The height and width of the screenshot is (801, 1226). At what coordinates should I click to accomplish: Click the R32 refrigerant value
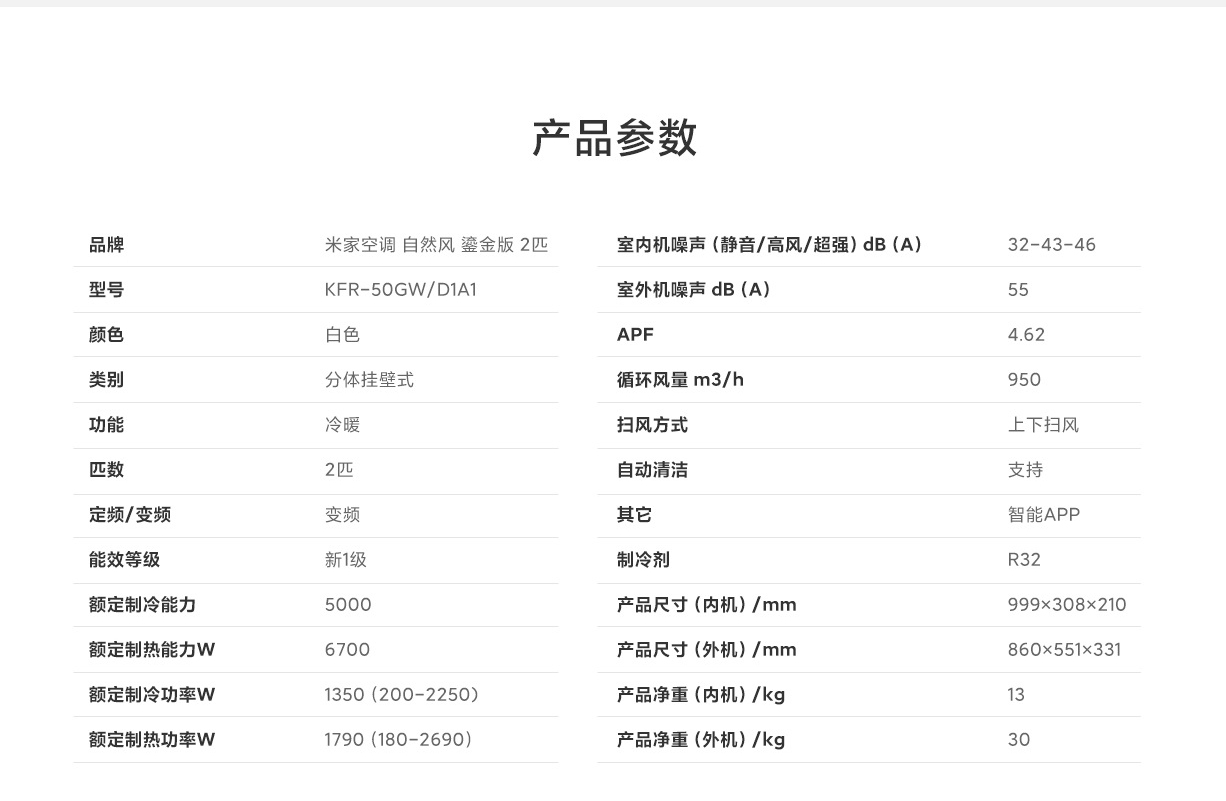click(x=1024, y=560)
